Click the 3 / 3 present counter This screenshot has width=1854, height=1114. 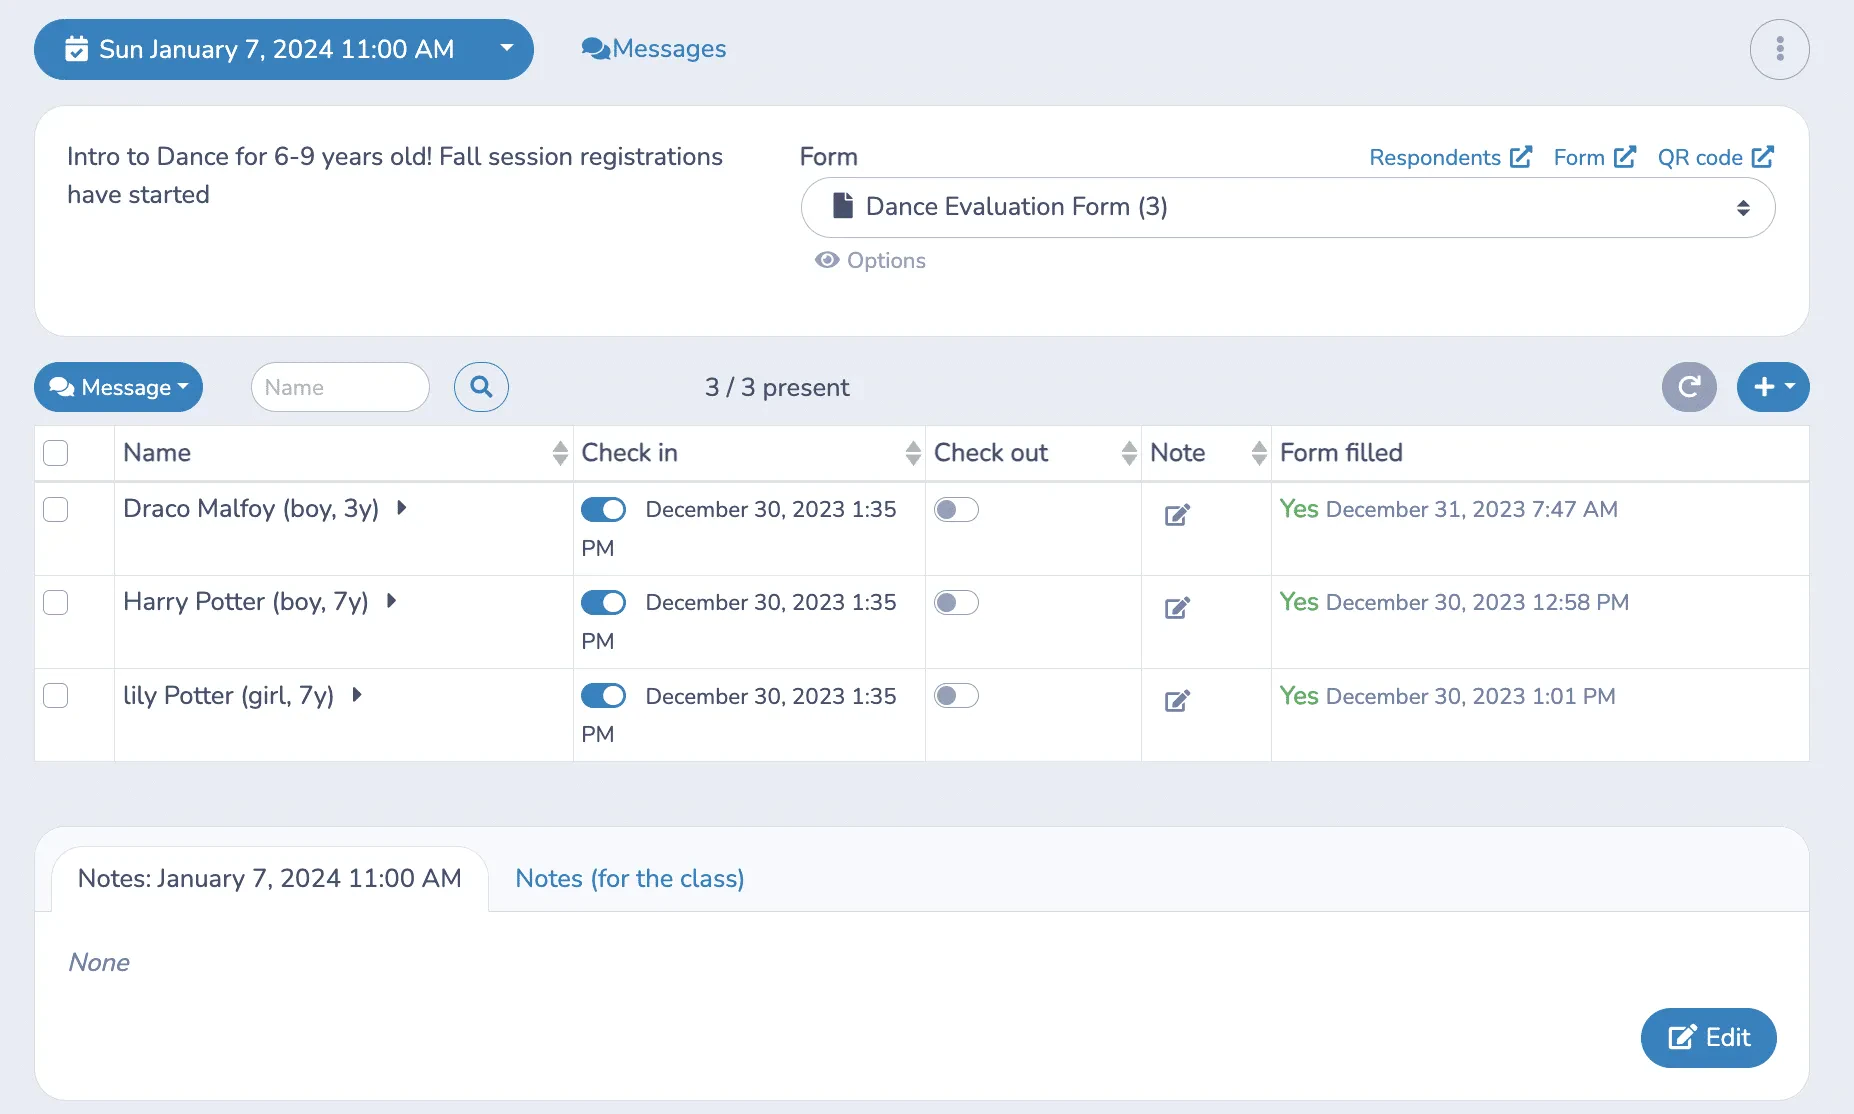coord(777,388)
